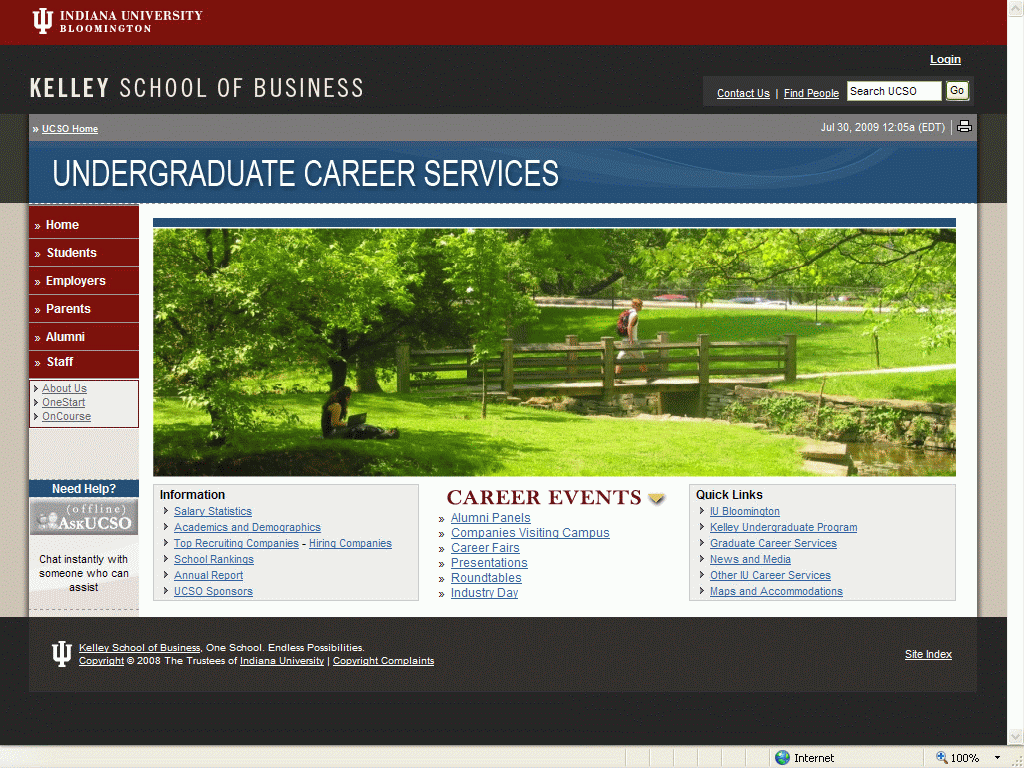Open the School Rankings link
Viewport: 1024px width, 768px height.
pos(214,559)
